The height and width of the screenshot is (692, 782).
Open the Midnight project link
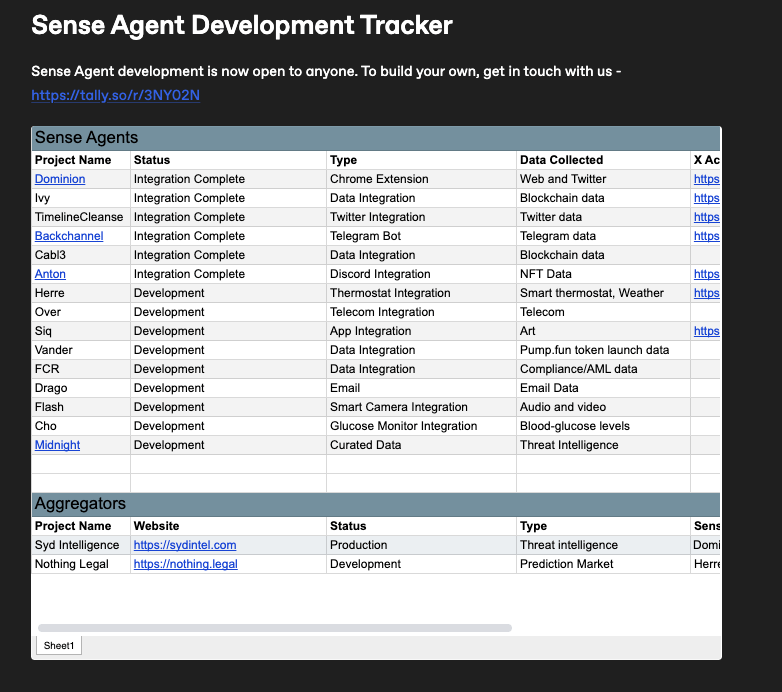click(x=57, y=445)
